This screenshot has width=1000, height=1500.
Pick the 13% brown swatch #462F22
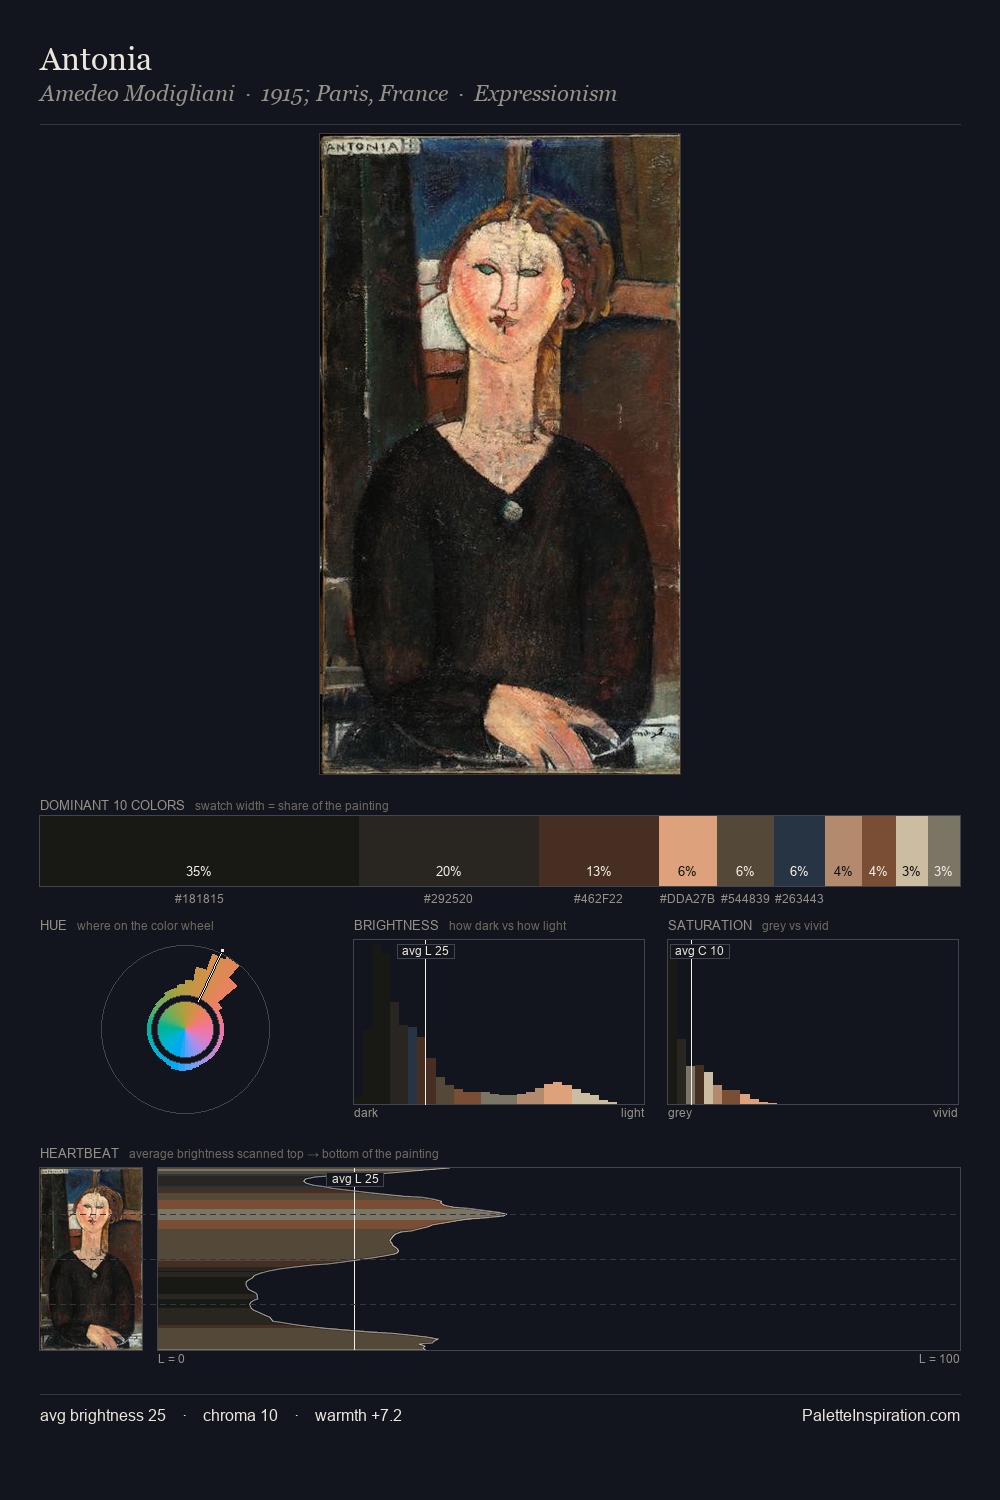point(599,851)
